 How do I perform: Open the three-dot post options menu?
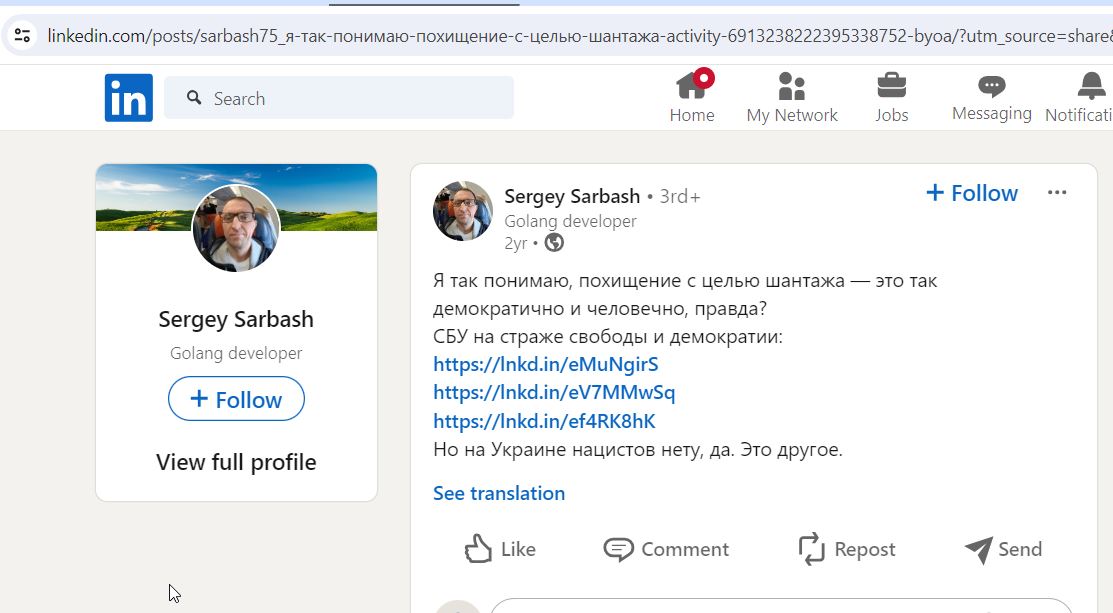(x=1057, y=192)
